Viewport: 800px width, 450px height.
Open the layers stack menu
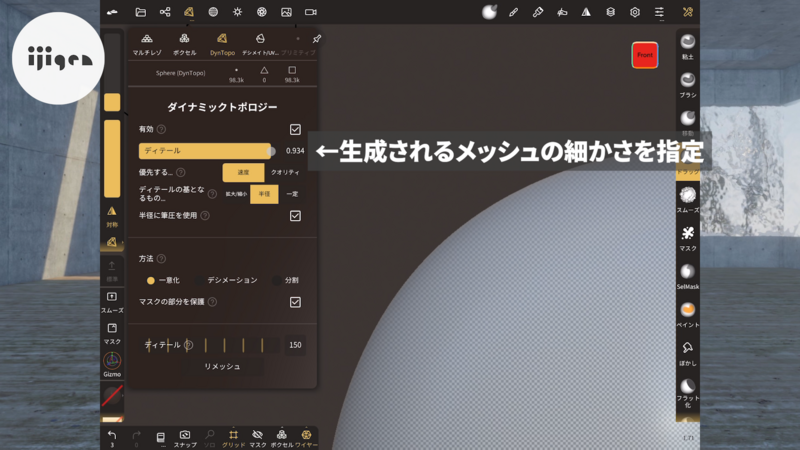click(x=610, y=12)
